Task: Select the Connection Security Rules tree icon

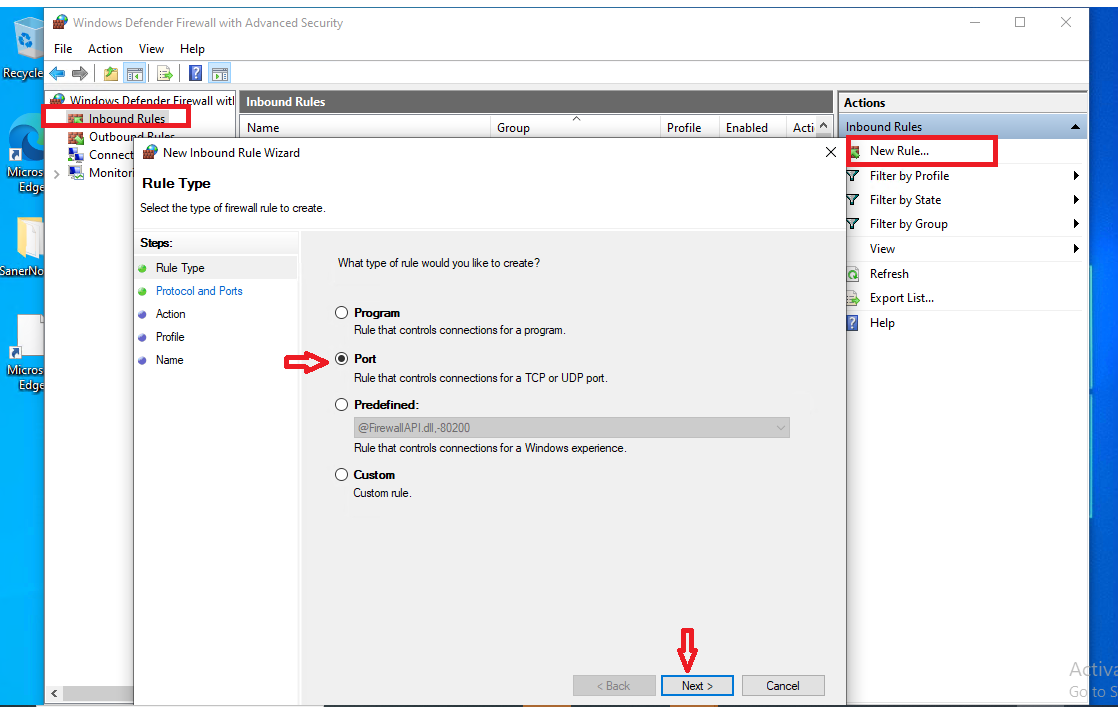Action: point(76,155)
